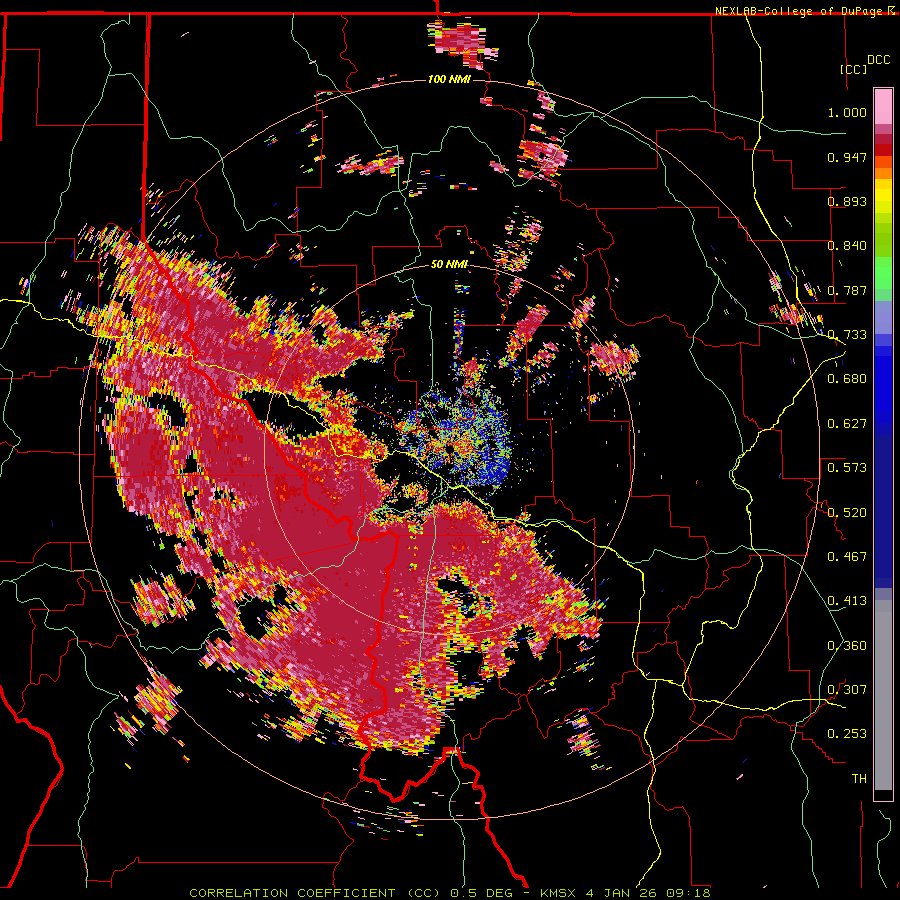This screenshot has width=900, height=900.
Task: Click the 100 NMI range ring label
Action: tap(449, 79)
